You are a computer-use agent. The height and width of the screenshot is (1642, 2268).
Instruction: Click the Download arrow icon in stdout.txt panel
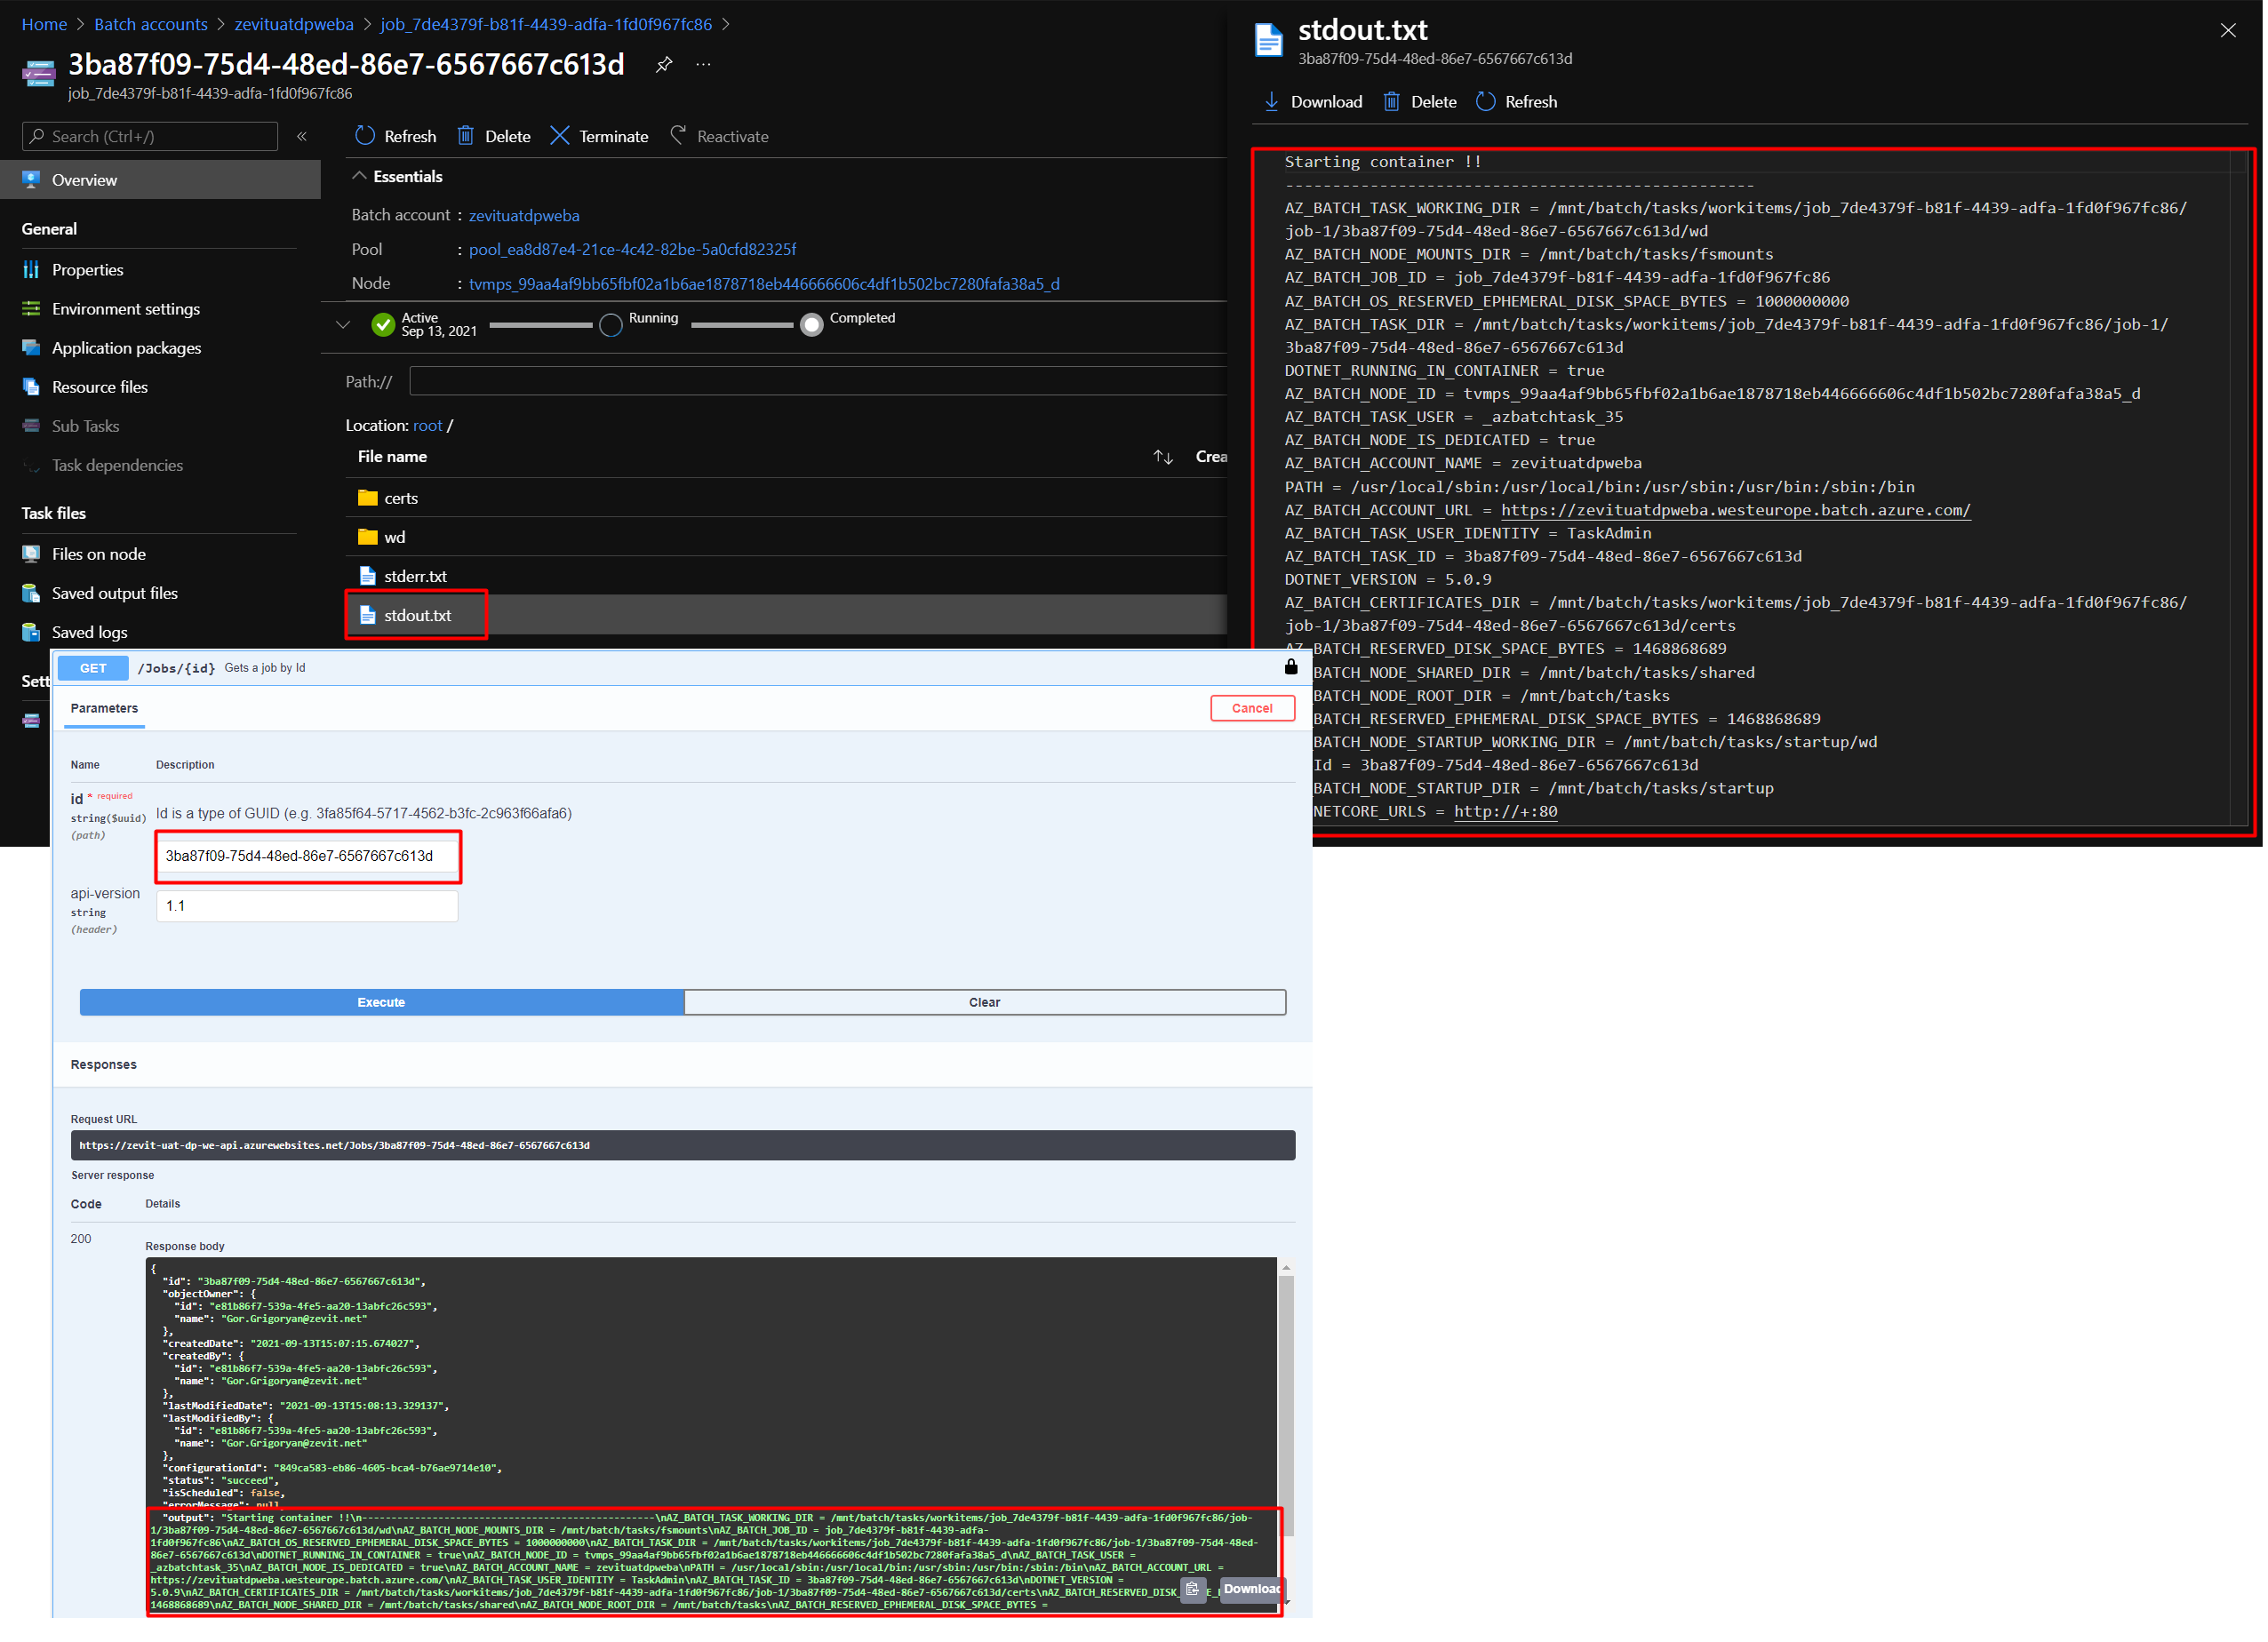pyautogui.click(x=1273, y=102)
